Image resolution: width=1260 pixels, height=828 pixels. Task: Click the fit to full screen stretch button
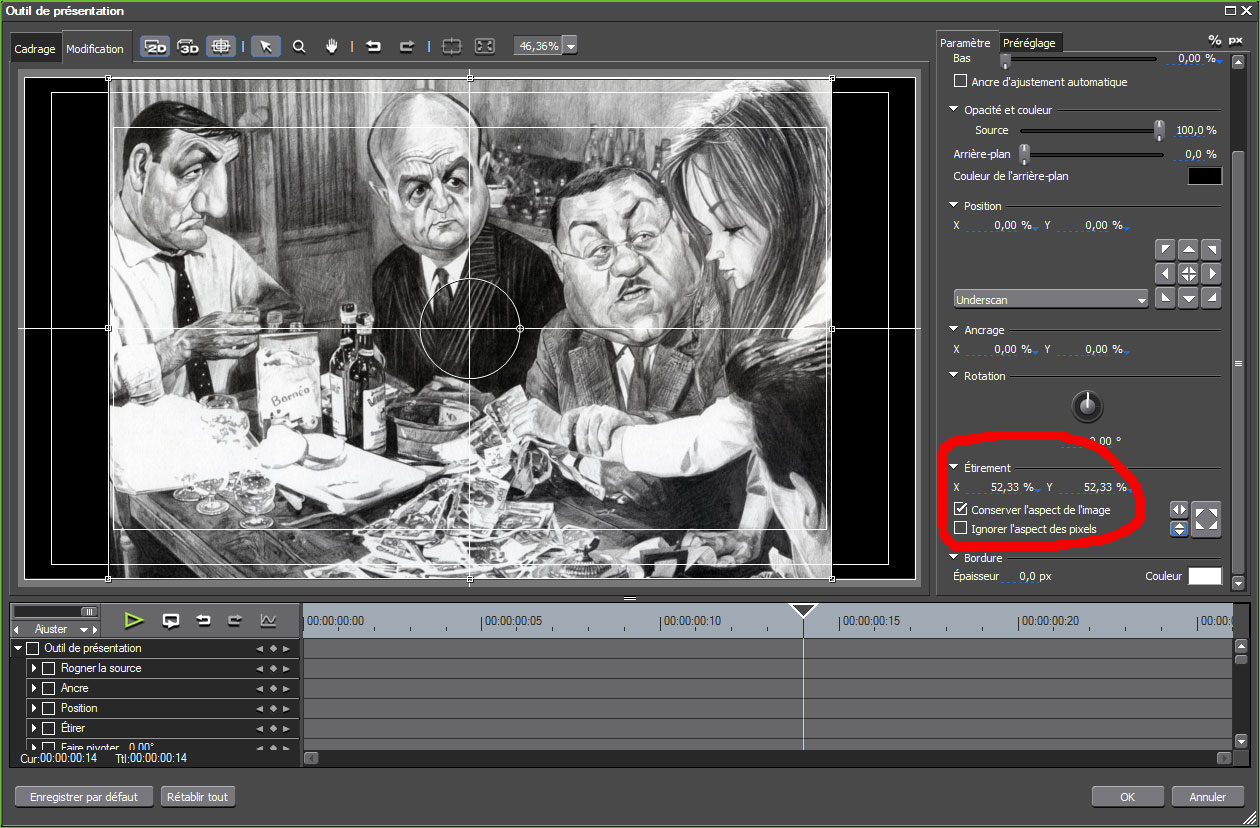(1207, 519)
